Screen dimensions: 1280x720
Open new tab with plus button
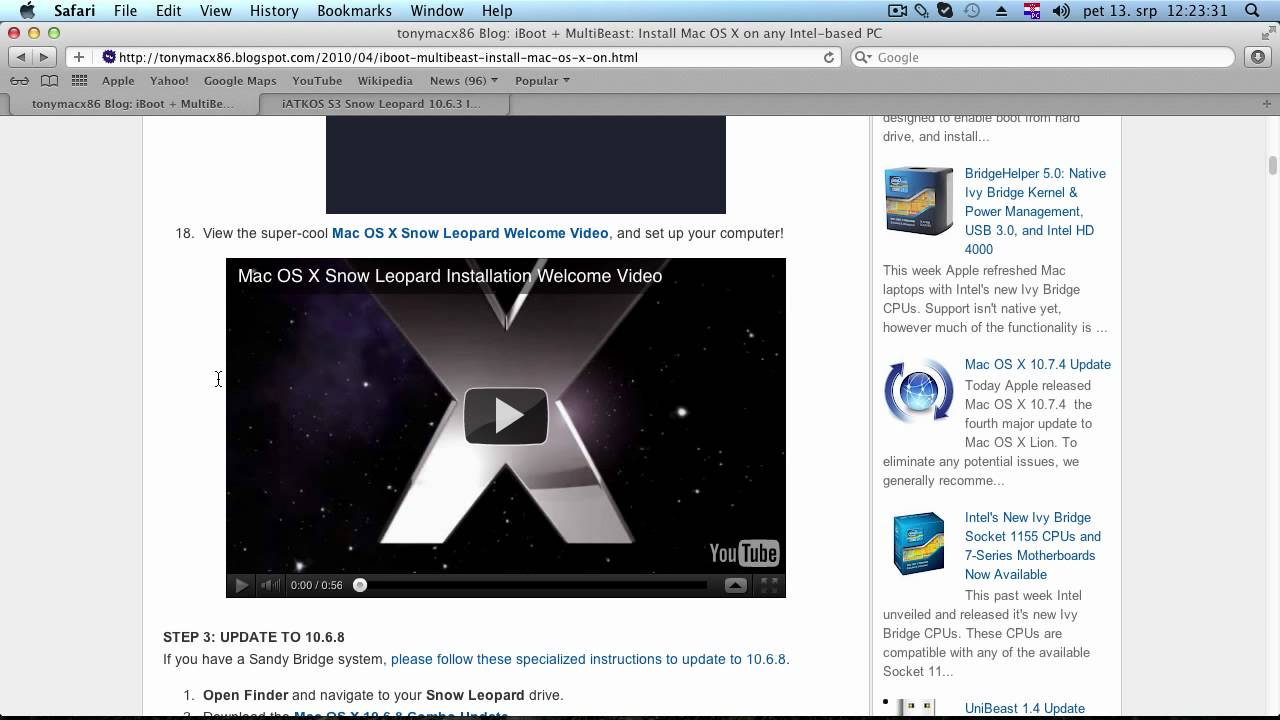click(1267, 103)
